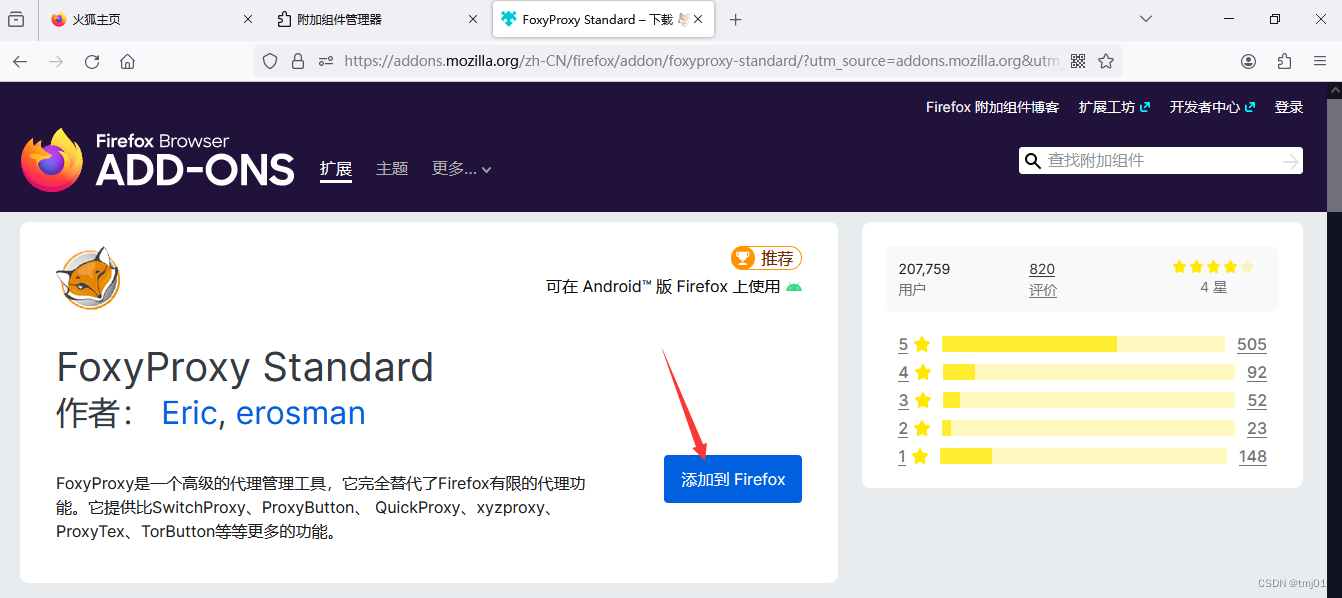Close the FoxyProxy Standard tab
Viewport: 1342px width, 598px height.
698,19
